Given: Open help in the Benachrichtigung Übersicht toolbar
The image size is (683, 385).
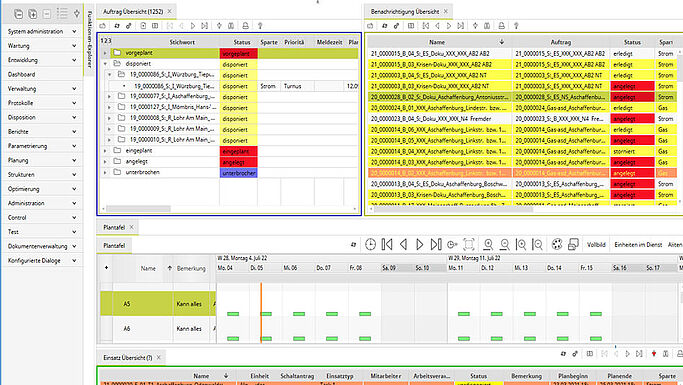Looking at the screenshot, I should point(516,26).
